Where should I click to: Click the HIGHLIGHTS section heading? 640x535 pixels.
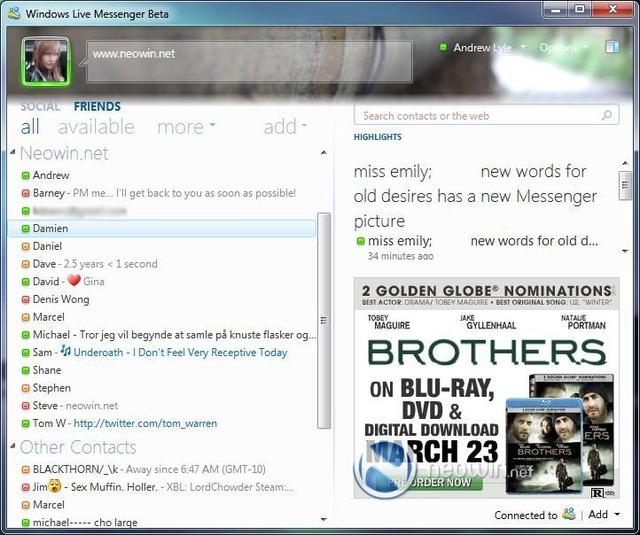tap(378, 137)
